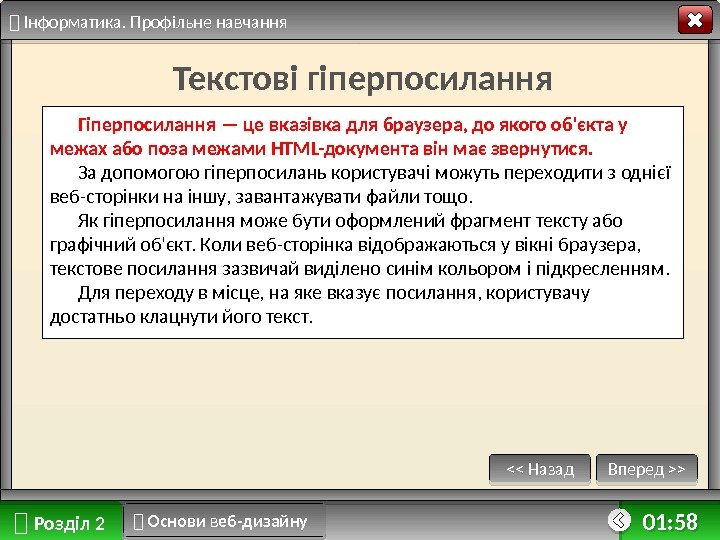Click the title Інформатика. Профільне навчання
The height and width of the screenshot is (540, 720).
click(x=155, y=22)
